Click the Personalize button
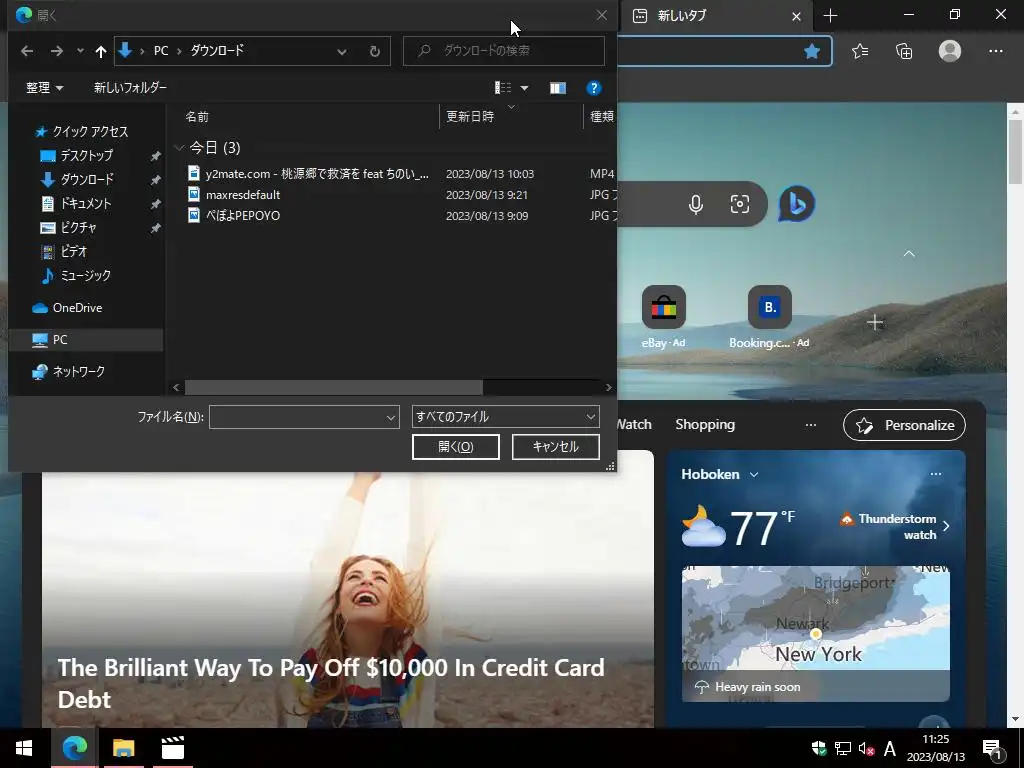This screenshot has height=768, width=1024. (x=904, y=425)
